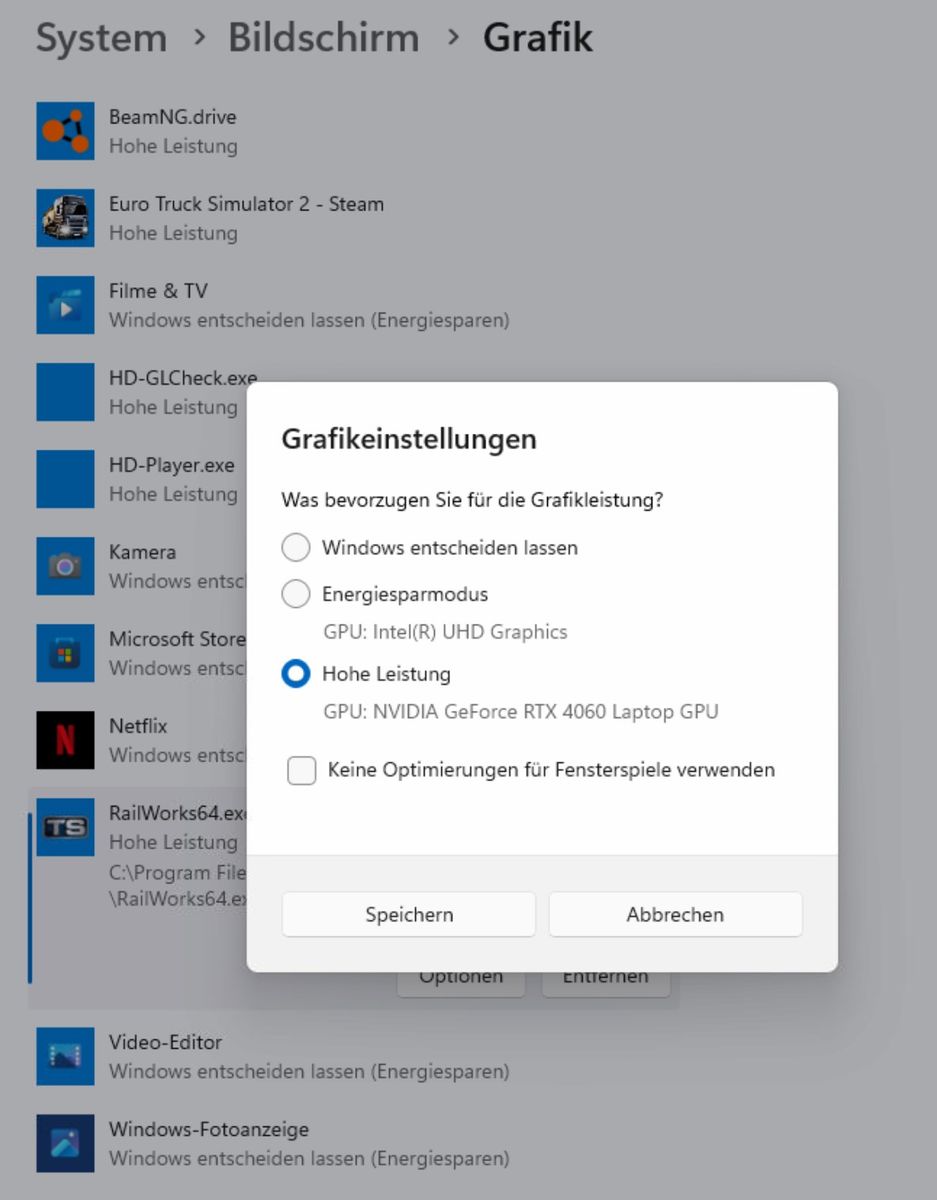Viewport: 937px width, 1200px height.
Task: Click the BeamNG.drive app icon
Action: [x=65, y=131]
